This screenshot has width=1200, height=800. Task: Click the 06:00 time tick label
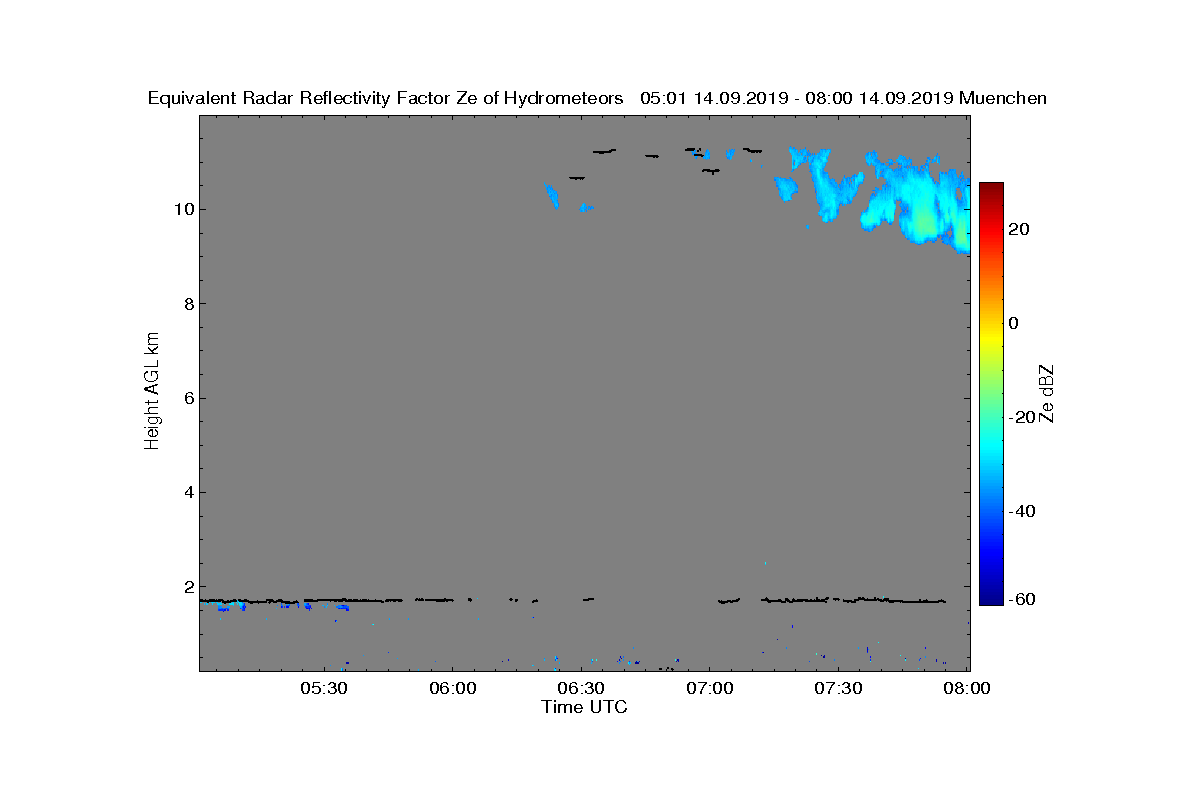[452, 689]
